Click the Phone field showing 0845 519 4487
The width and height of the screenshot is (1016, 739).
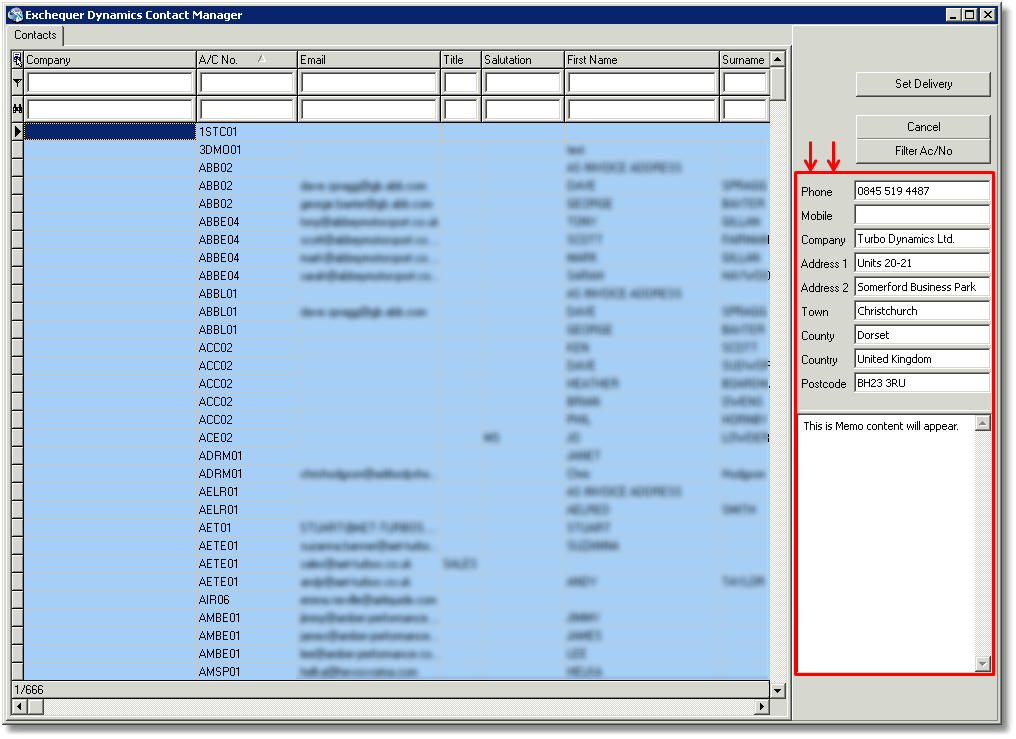click(x=922, y=191)
